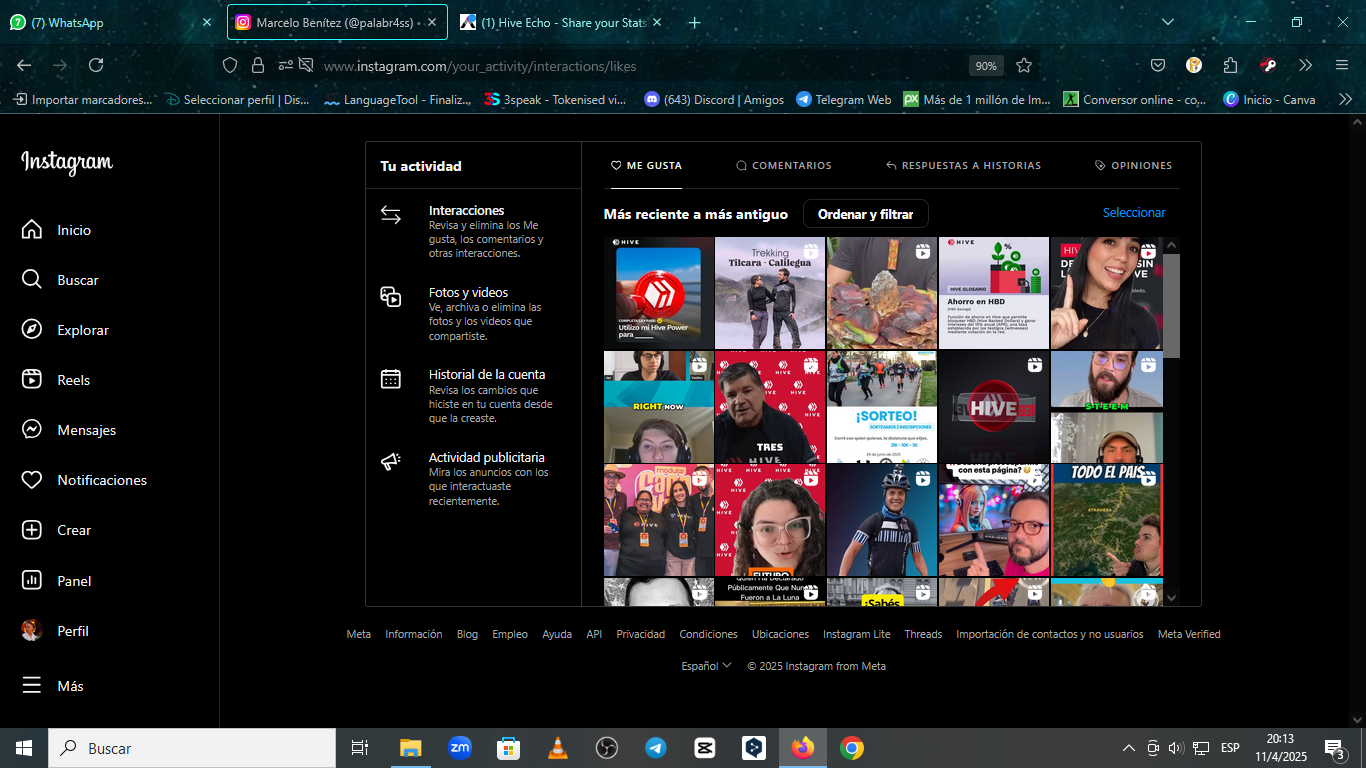The height and width of the screenshot is (768, 1366).
Task: Click Ordenar y filtrar button
Action: (866, 214)
